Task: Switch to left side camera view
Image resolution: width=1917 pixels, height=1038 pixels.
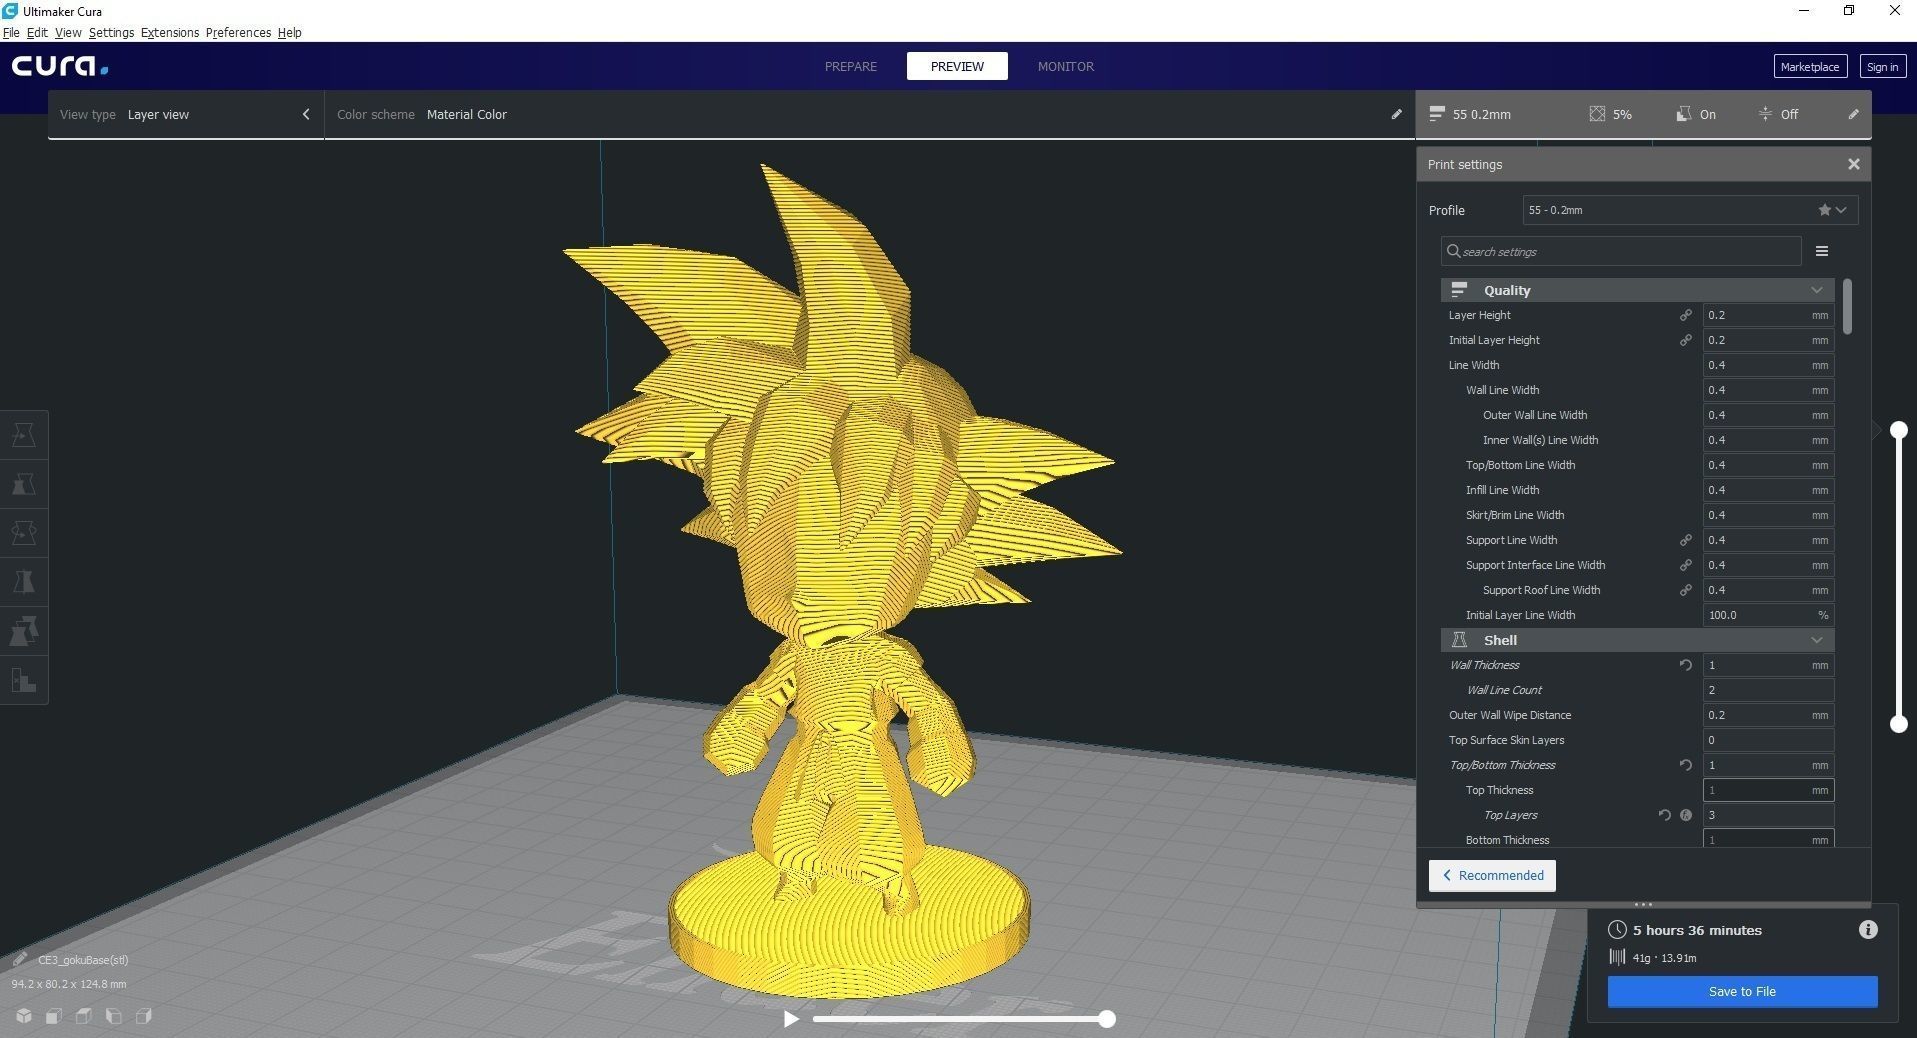Action: point(114,1016)
